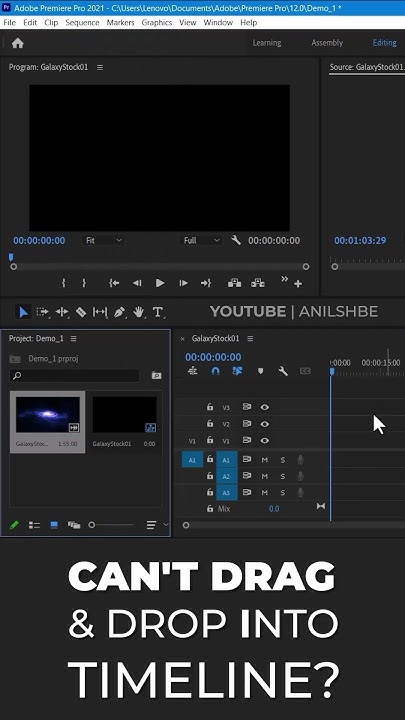The width and height of the screenshot is (405, 720).
Task: Switch to Assembly workspace
Action: [x=327, y=43]
